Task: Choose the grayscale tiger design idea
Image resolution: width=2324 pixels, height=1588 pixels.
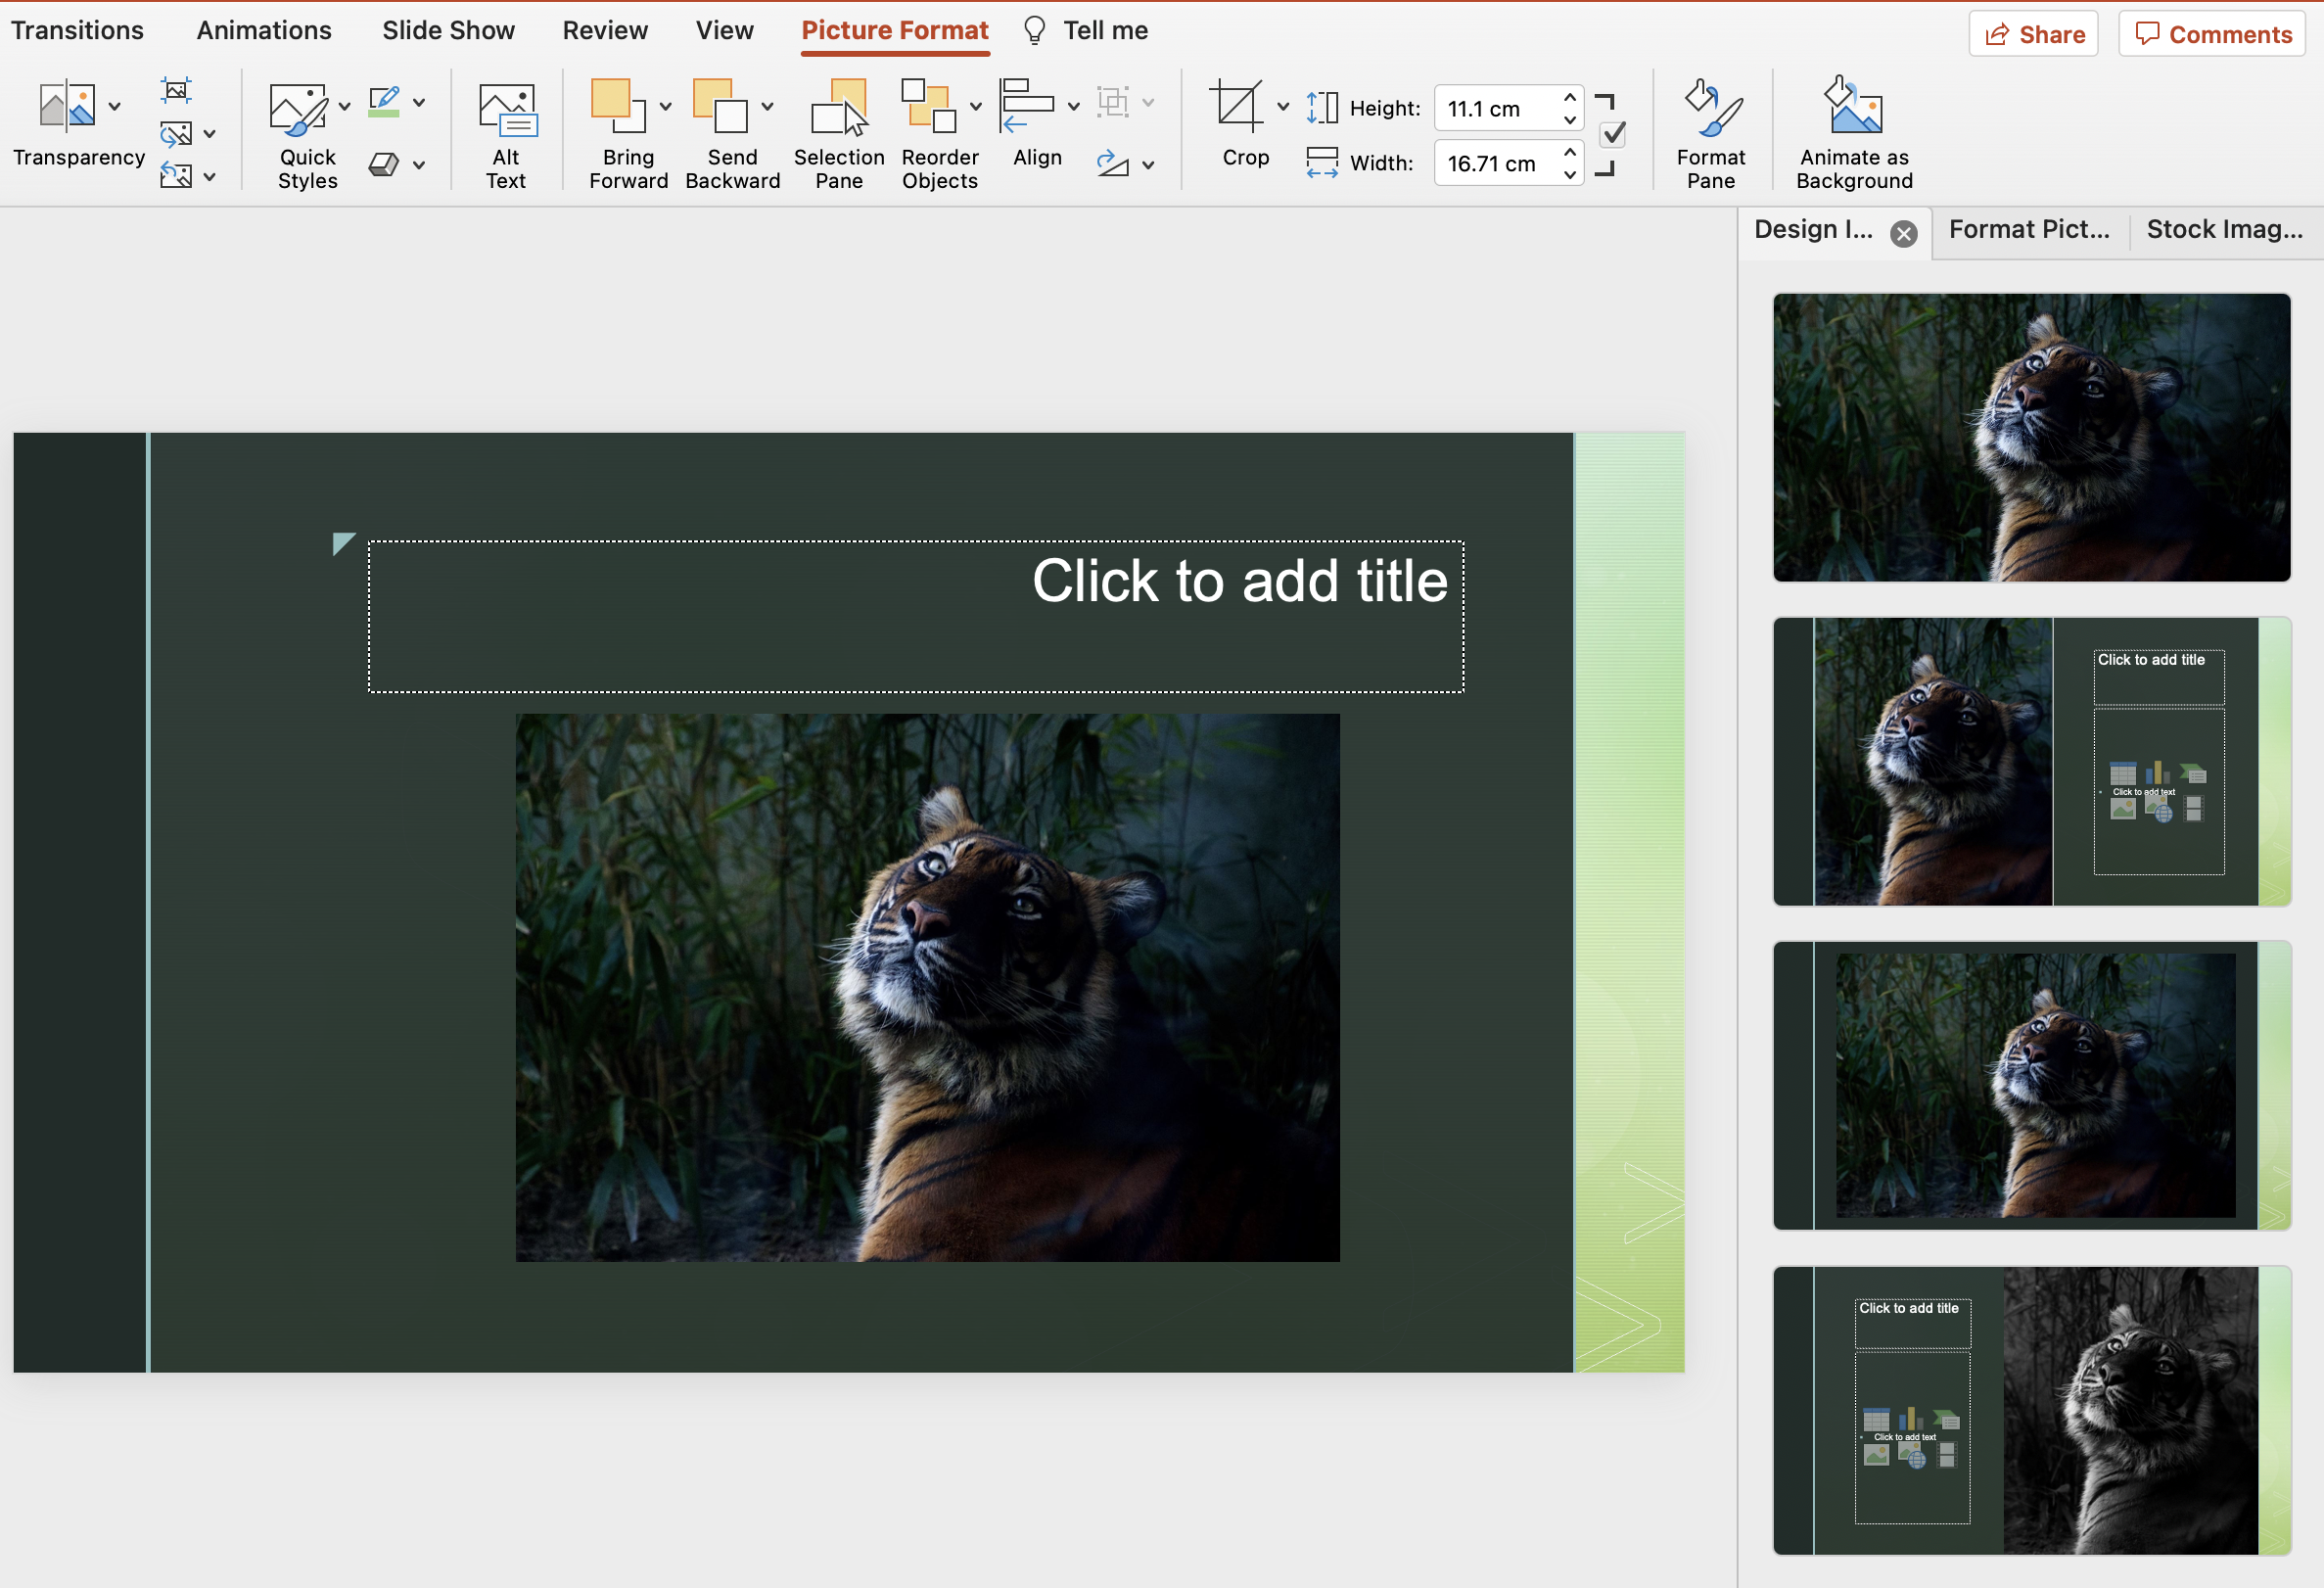Action: click(2032, 1411)
